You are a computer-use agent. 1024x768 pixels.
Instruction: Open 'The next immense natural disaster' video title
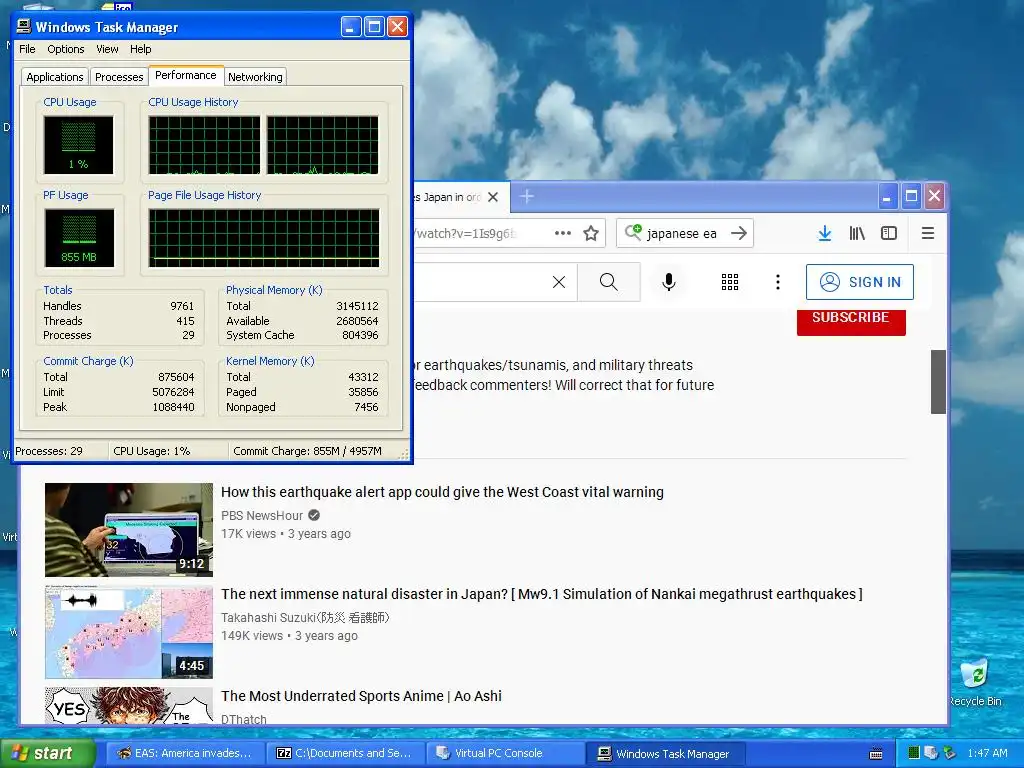541,594
